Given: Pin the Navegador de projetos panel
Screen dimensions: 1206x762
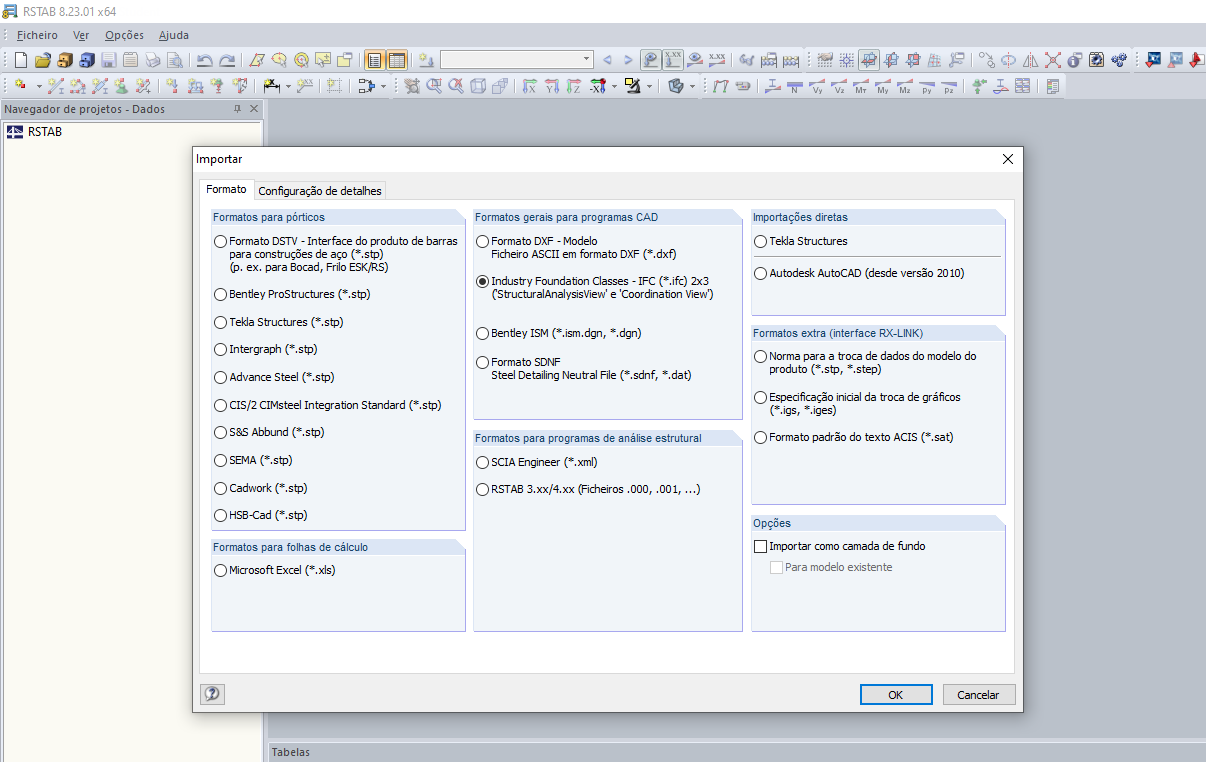Looking at the screenshot, I should click(x=237, y=109).
